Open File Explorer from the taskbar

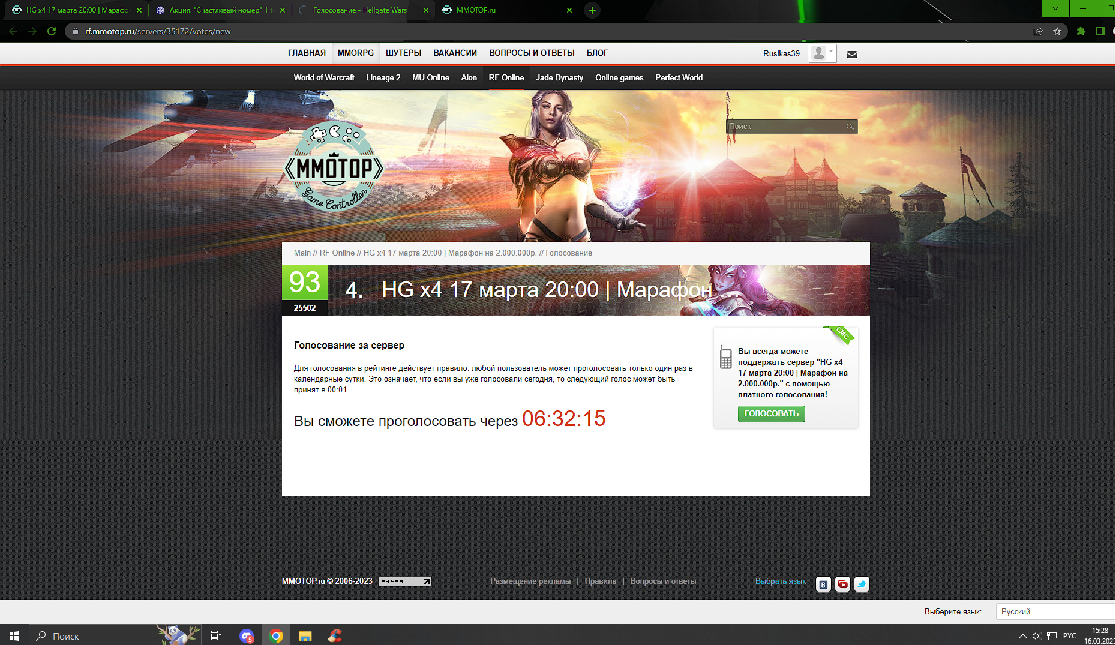(305, 636)
